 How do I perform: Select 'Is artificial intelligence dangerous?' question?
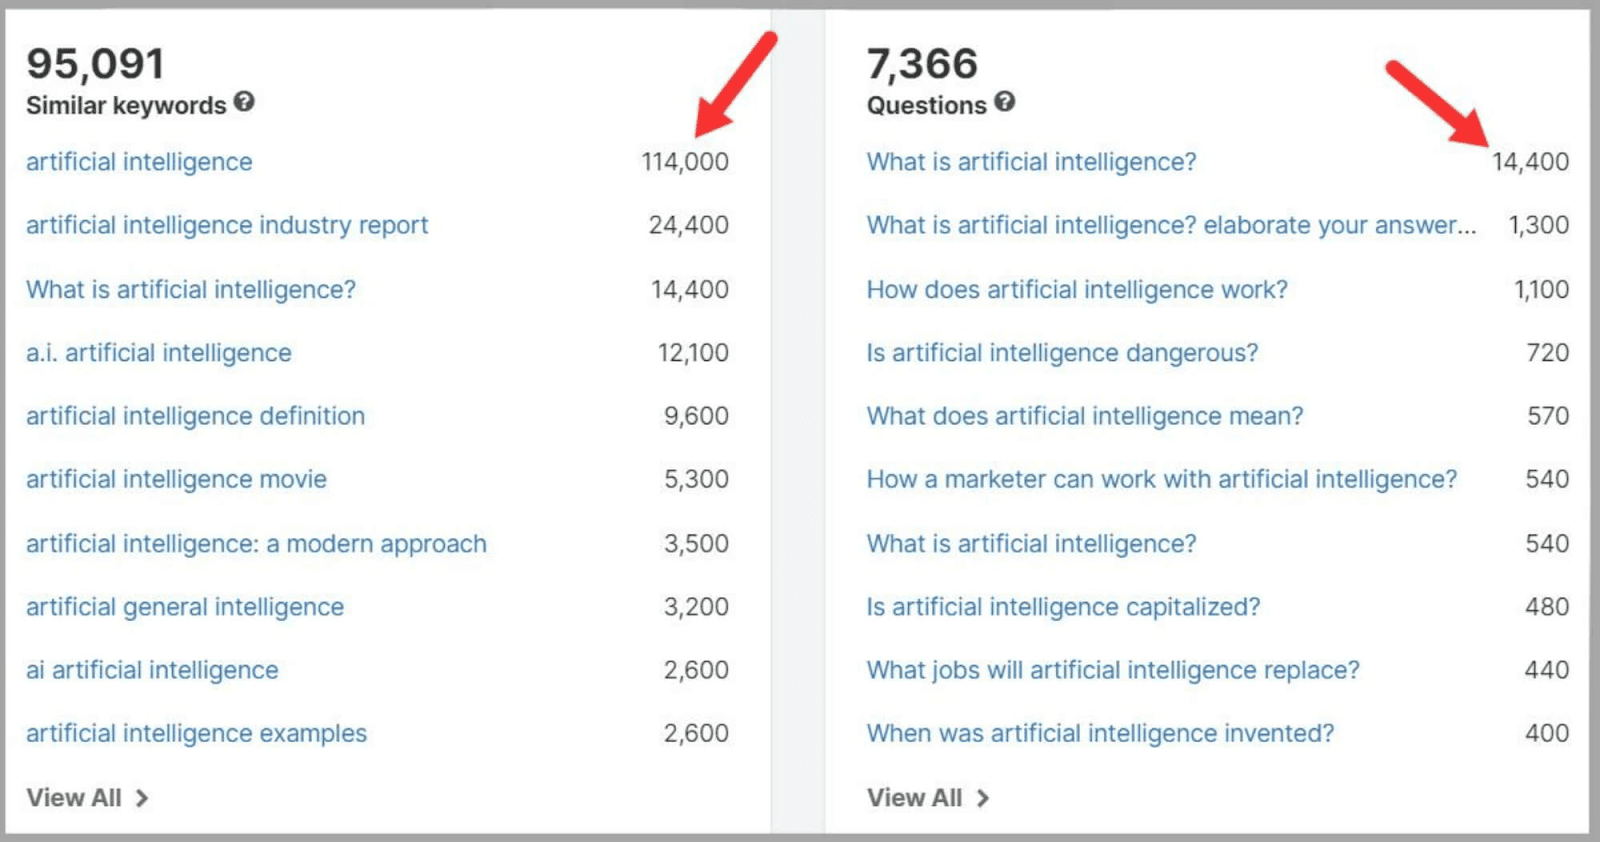pyautogui.click(x=1062, y=352)
